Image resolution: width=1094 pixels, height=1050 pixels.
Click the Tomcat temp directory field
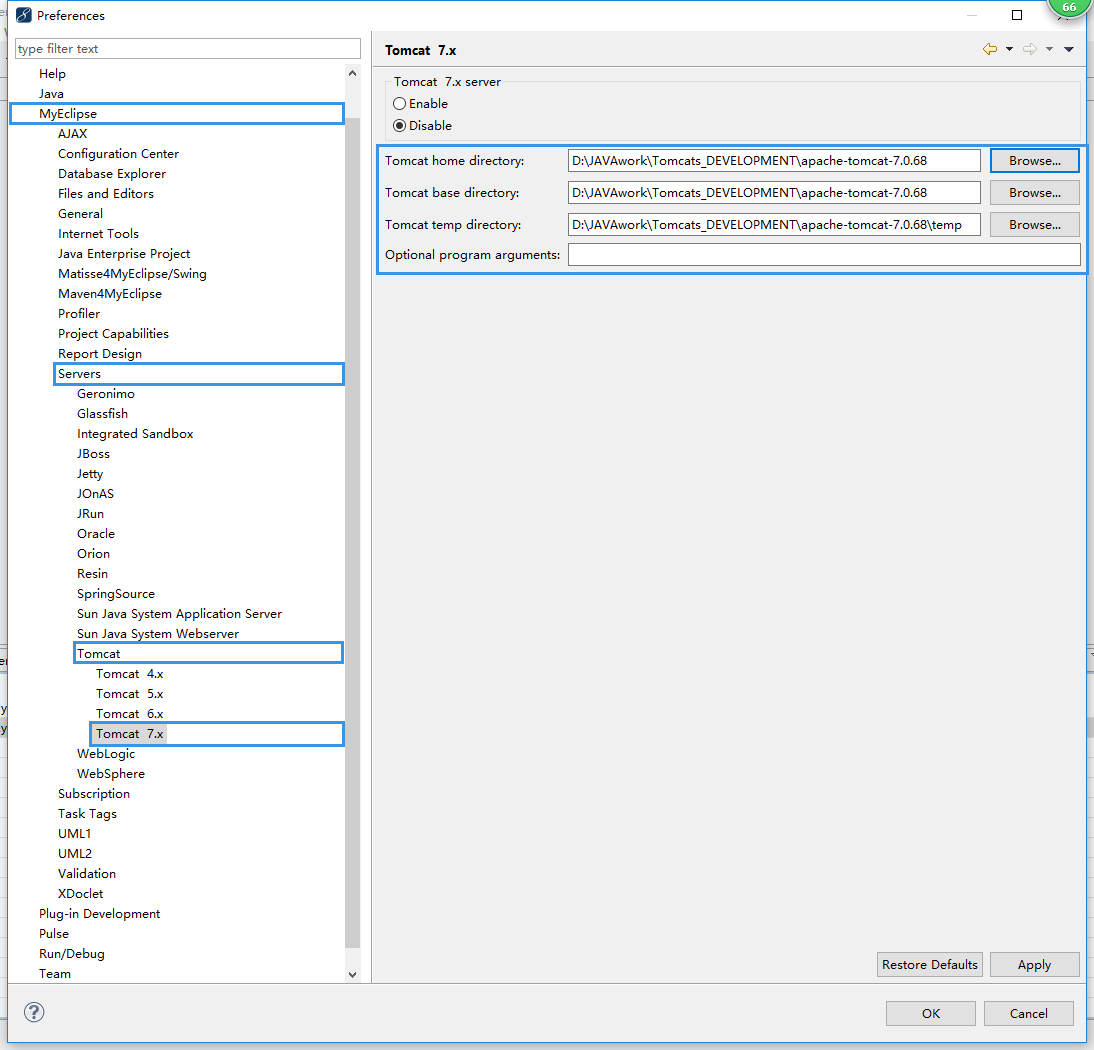[x=774, y=225]
